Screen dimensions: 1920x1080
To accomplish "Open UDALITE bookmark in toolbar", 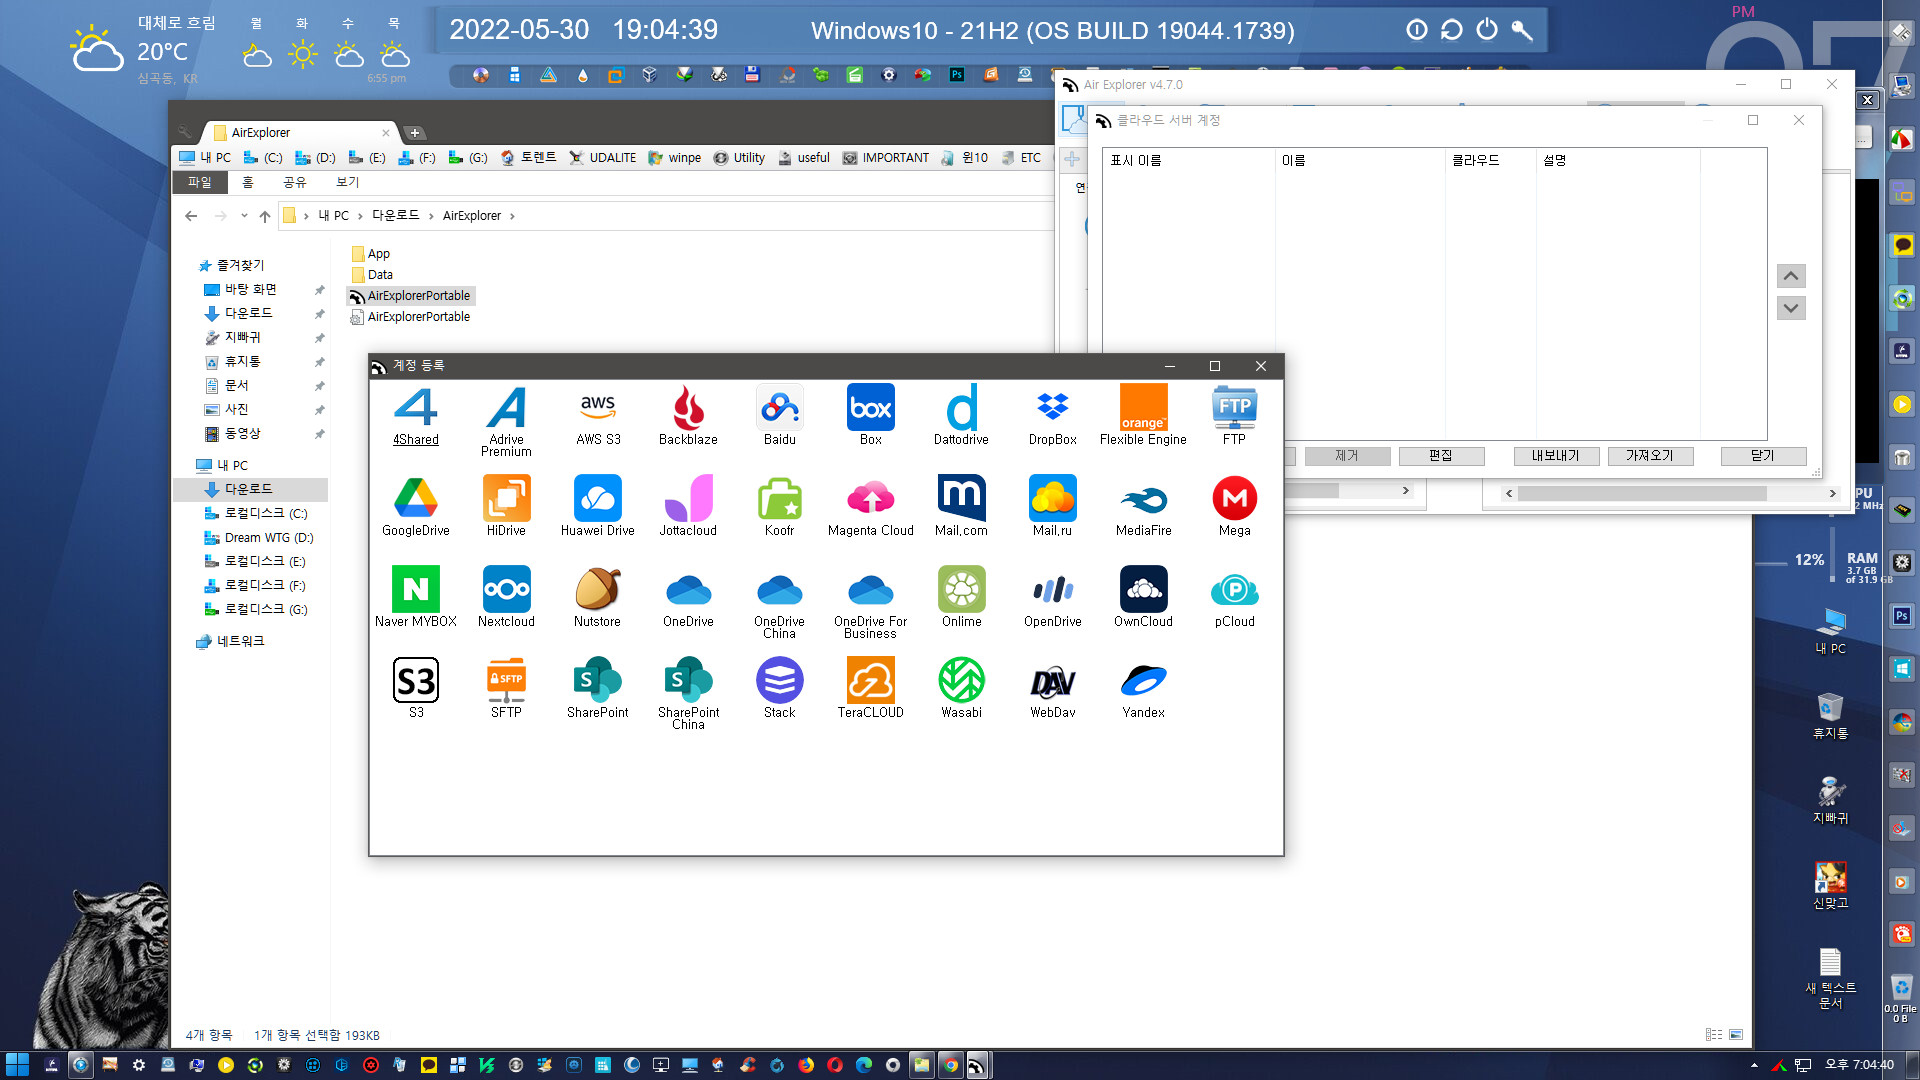I will pyautogui.click(x=602, y=158).
